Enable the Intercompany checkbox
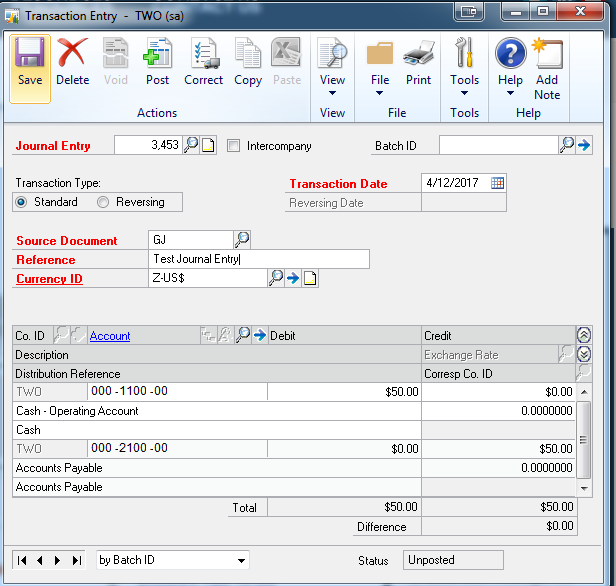616x586 pixels. [234, 146]
